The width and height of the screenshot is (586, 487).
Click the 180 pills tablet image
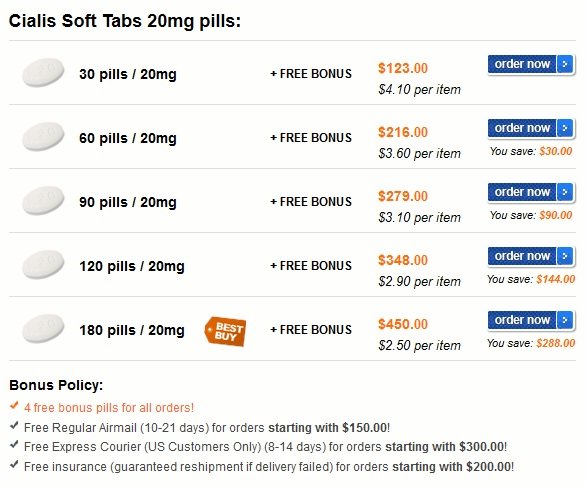click(x=43, y=329)
